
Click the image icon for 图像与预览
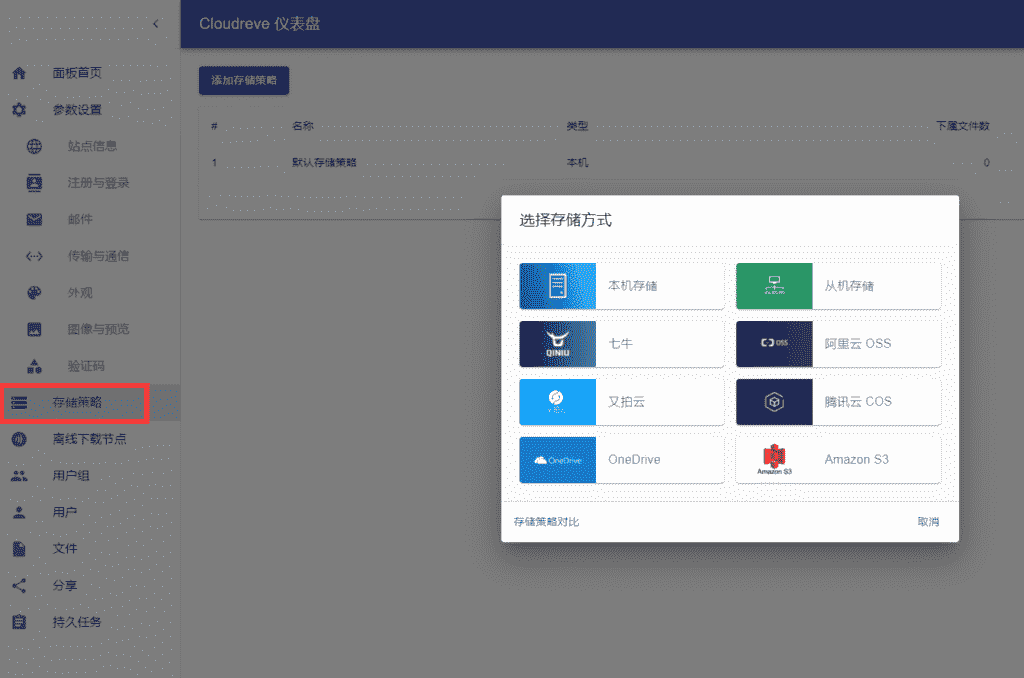pyautogui.click(x=34, y=329)
